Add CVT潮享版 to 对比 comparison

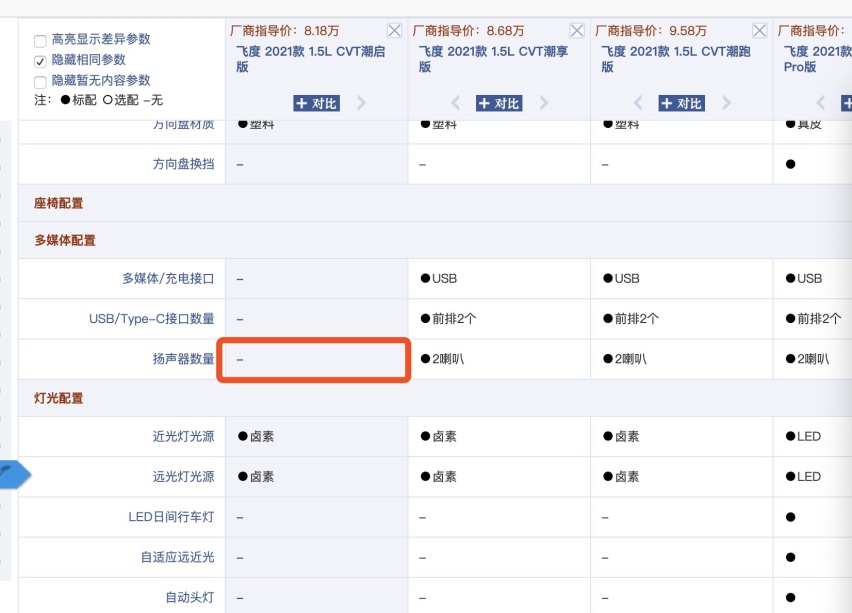click(499, 103)
